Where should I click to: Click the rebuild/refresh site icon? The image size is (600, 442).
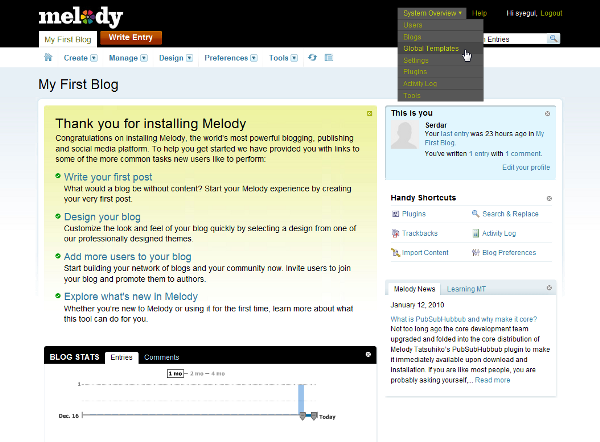[x=312, y=57]
